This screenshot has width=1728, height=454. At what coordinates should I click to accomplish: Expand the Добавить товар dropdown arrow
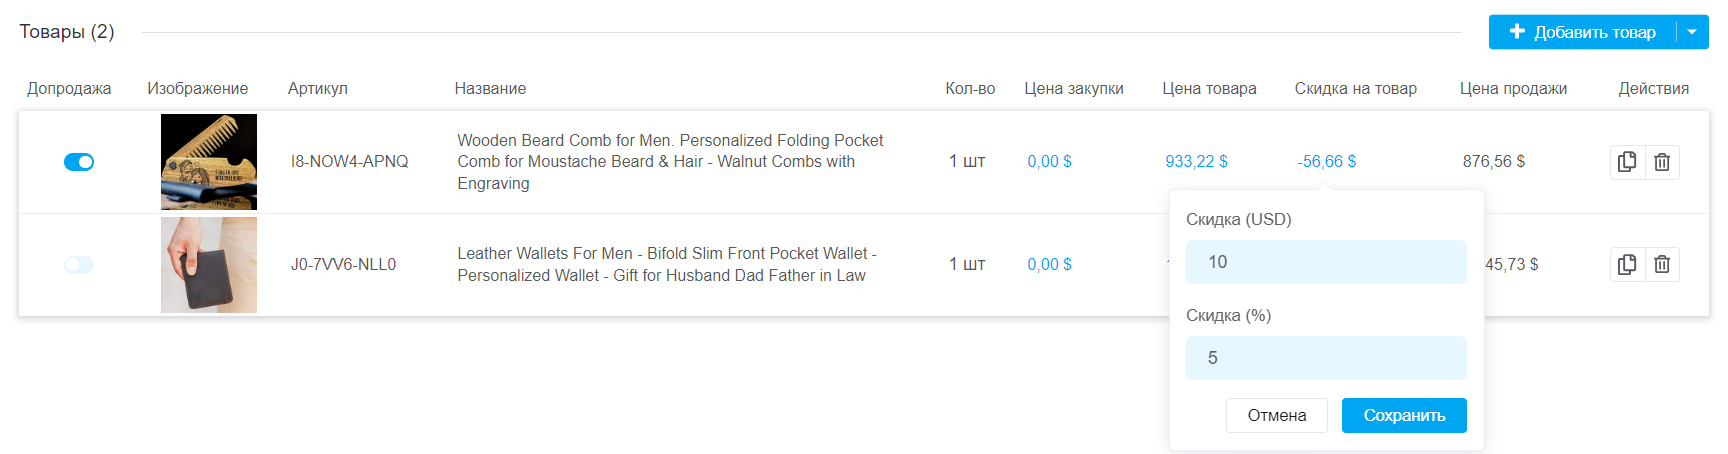1692,32
